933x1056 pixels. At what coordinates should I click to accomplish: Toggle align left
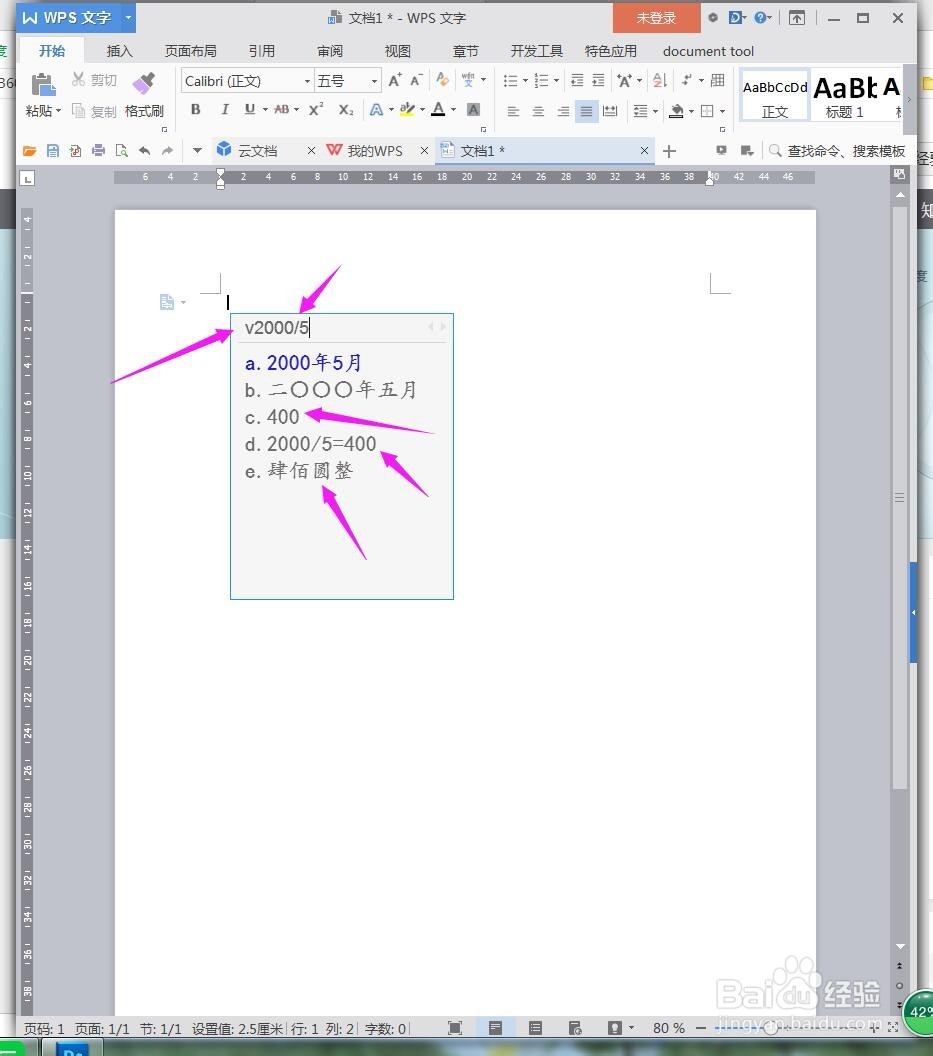point(513,111)
